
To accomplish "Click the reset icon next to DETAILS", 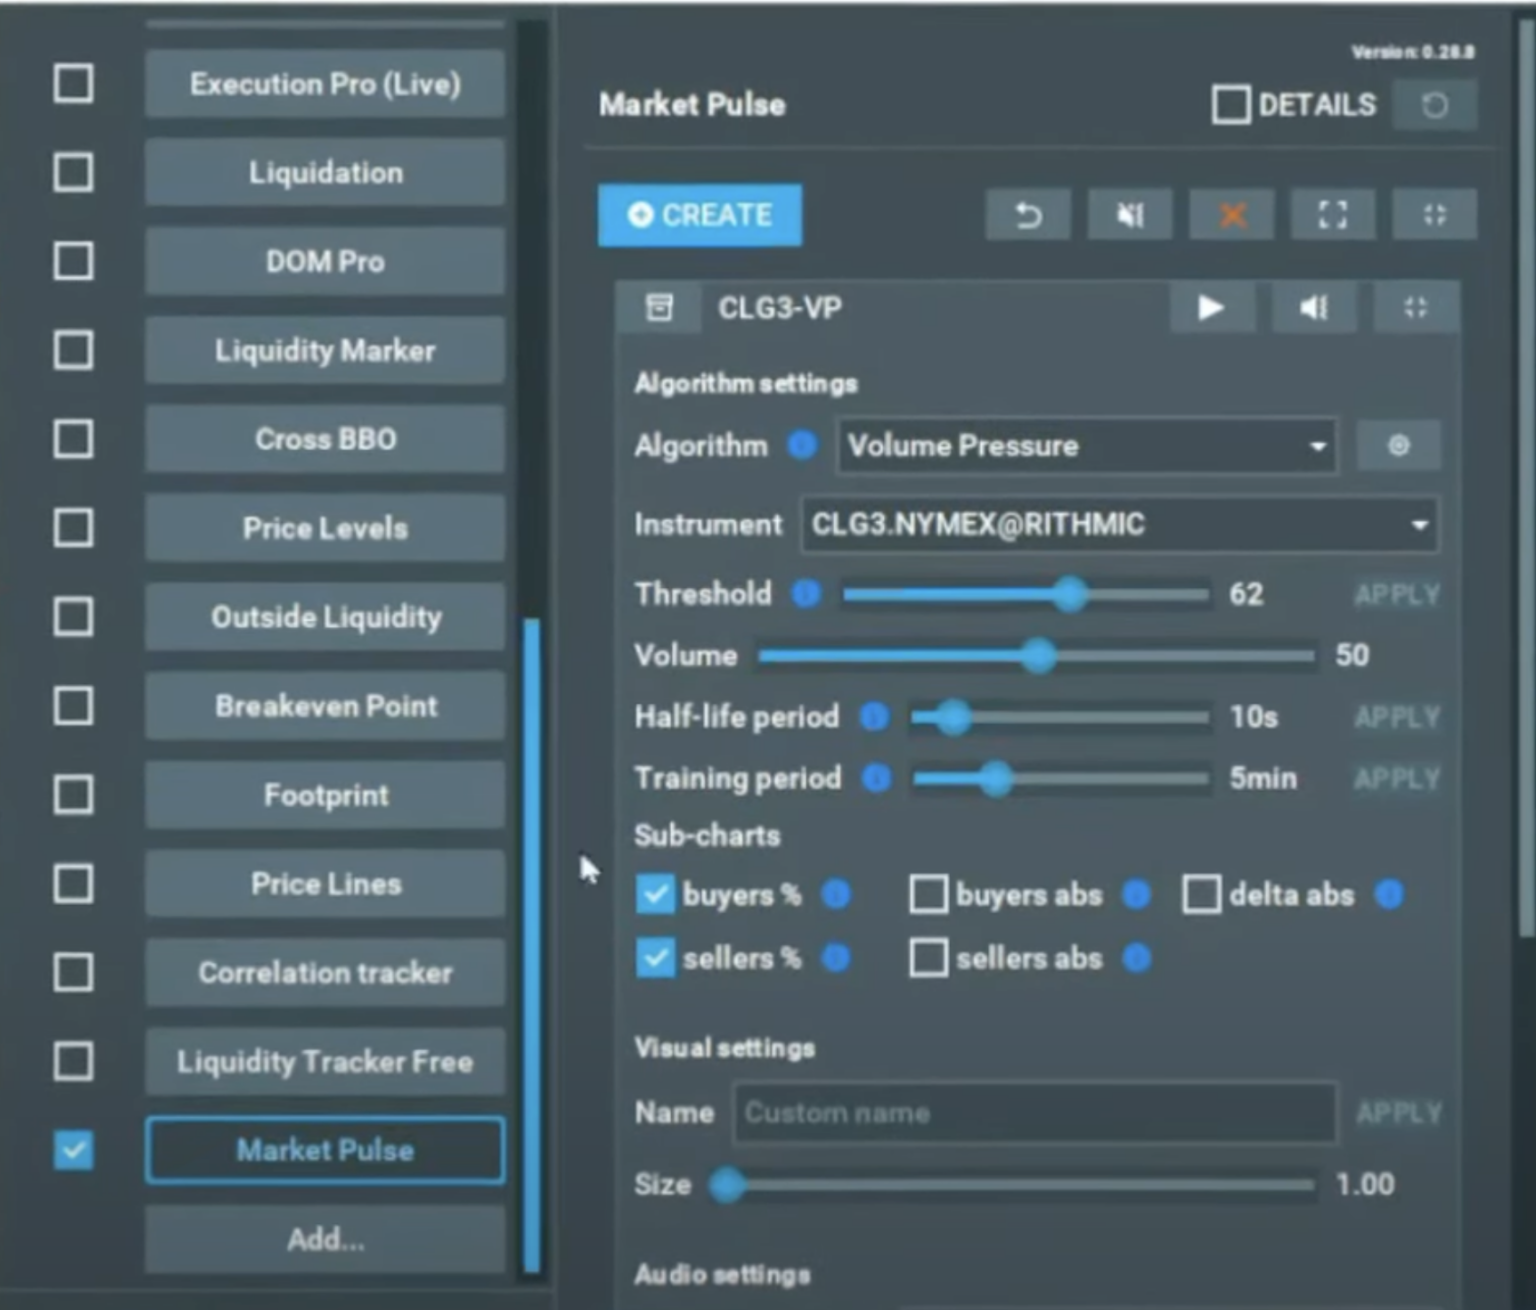I will tap(1435, 105).
